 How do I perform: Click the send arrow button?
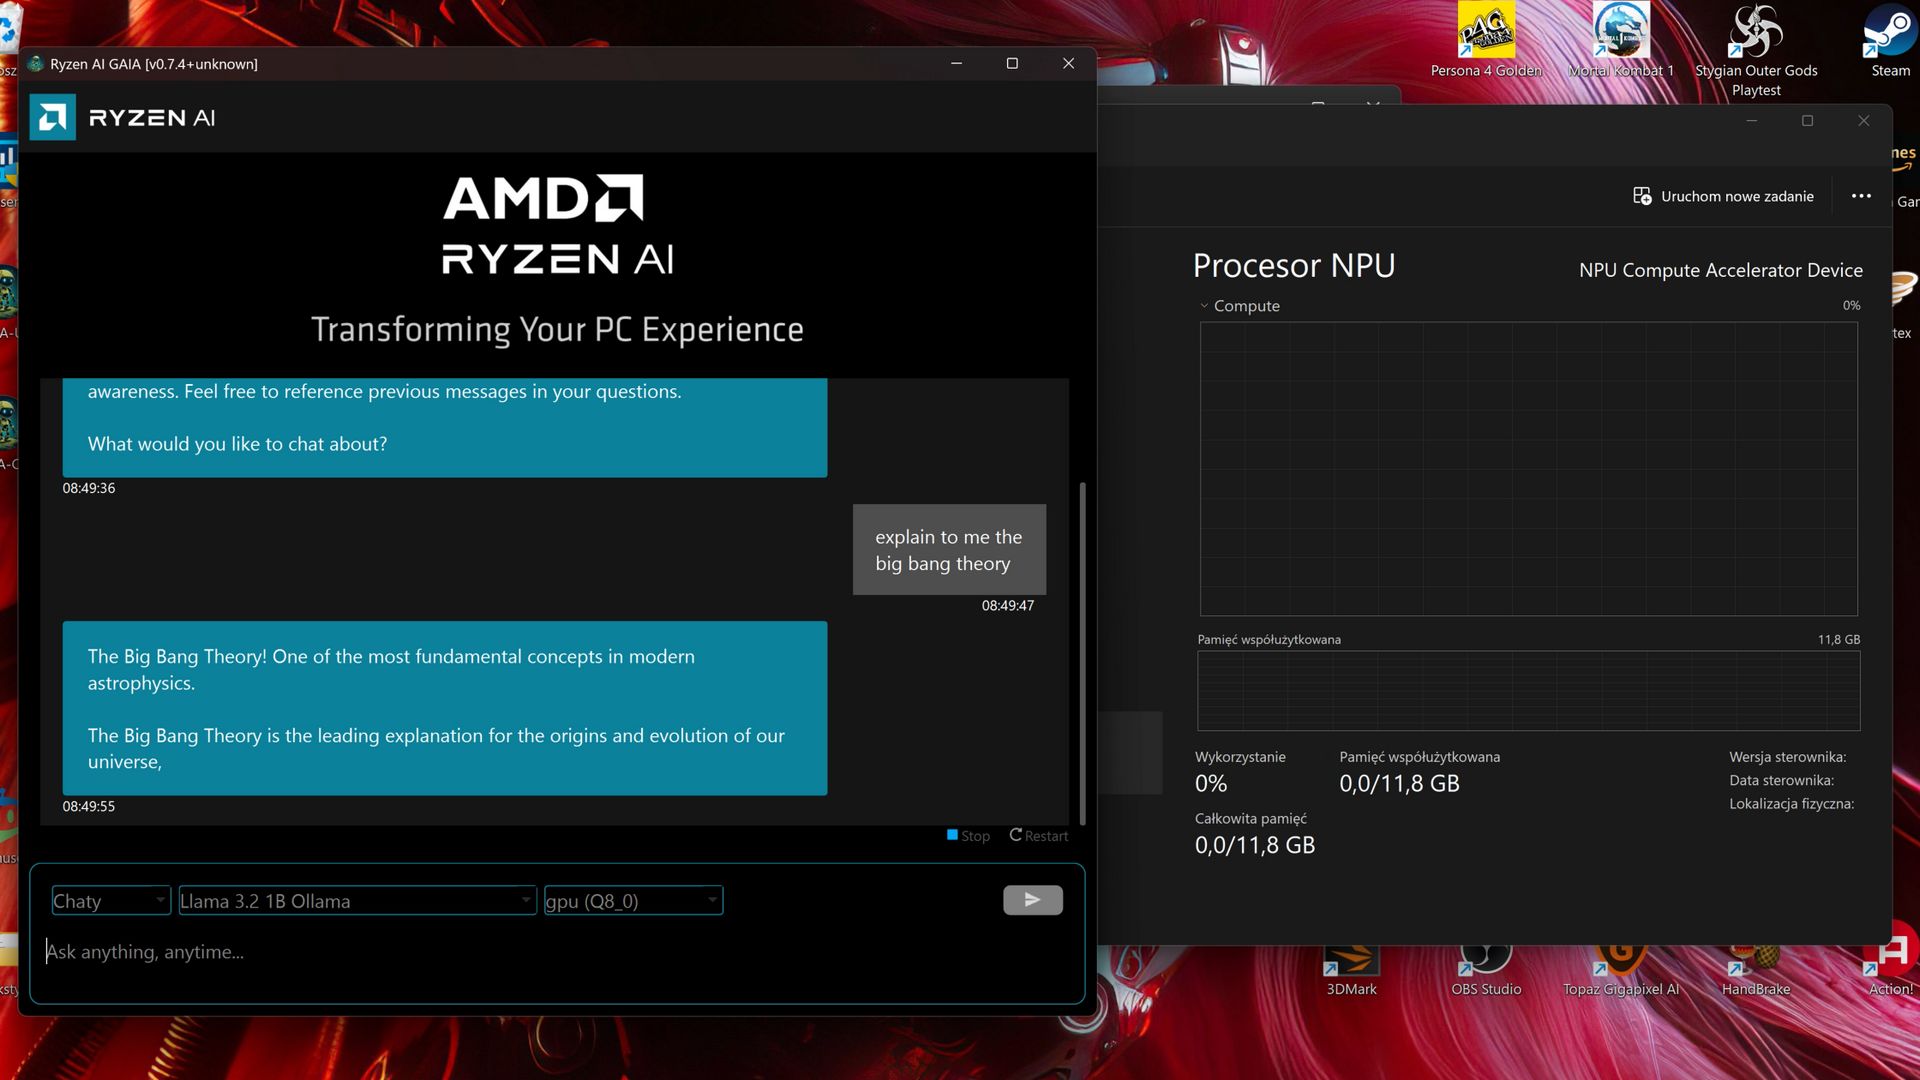[1032, 900]
